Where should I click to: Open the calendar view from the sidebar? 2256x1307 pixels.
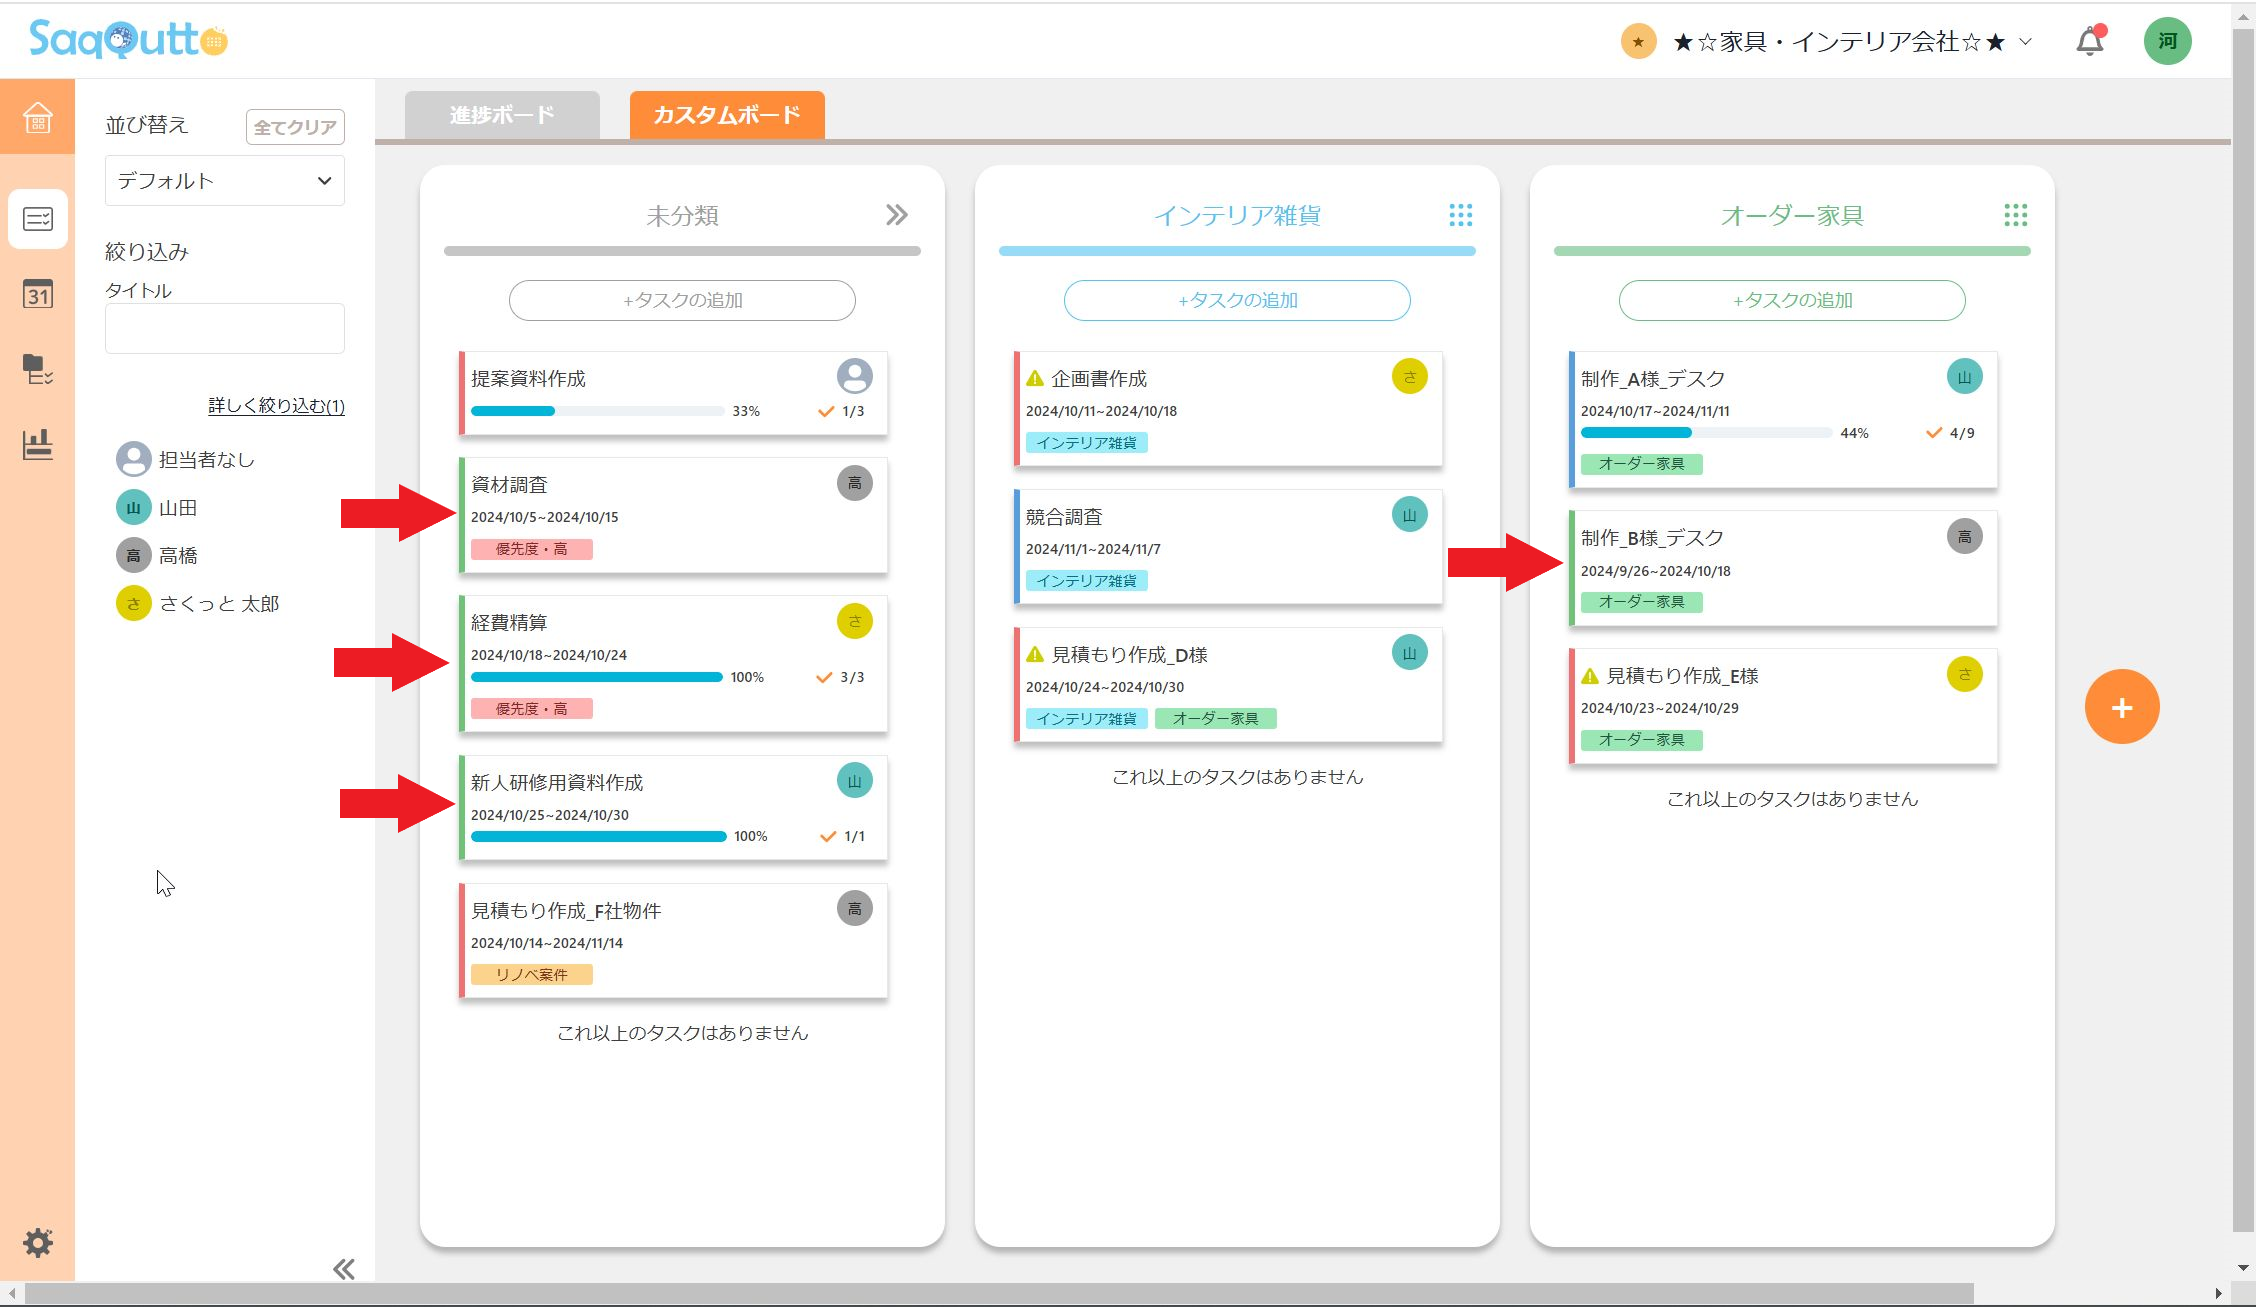click(37, 296)
